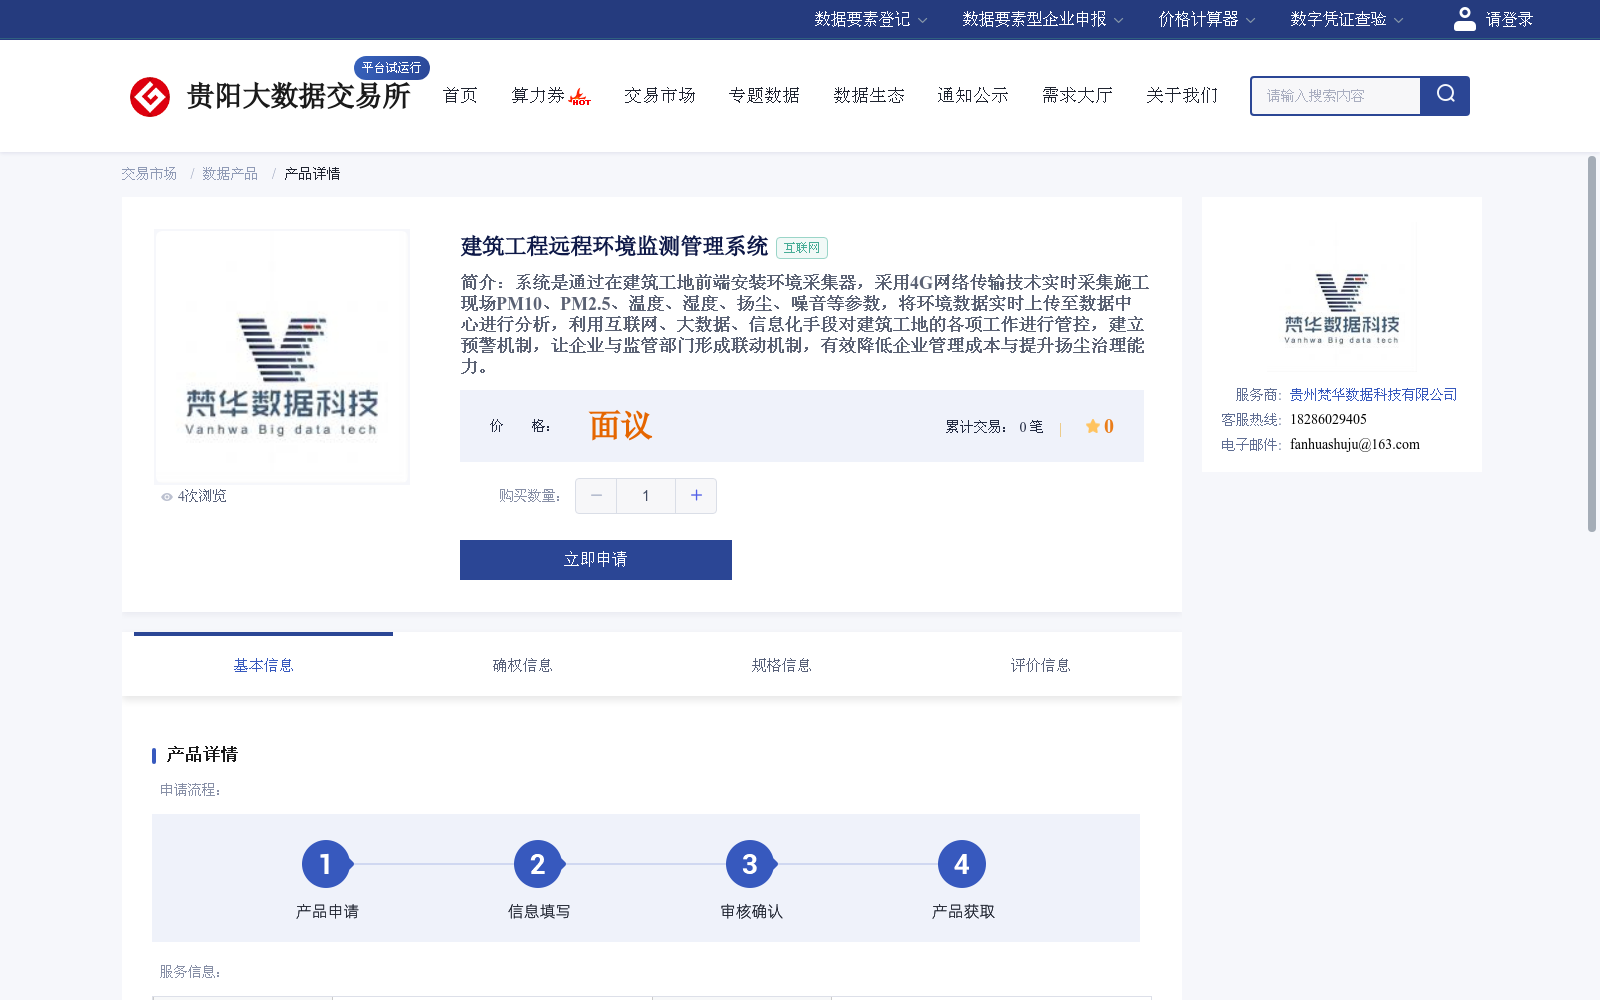This screenshot has height=1000, width=1600.
Task: Click the product title 建筑工程远程环境监测管理系统
Action: click(614, 246)
